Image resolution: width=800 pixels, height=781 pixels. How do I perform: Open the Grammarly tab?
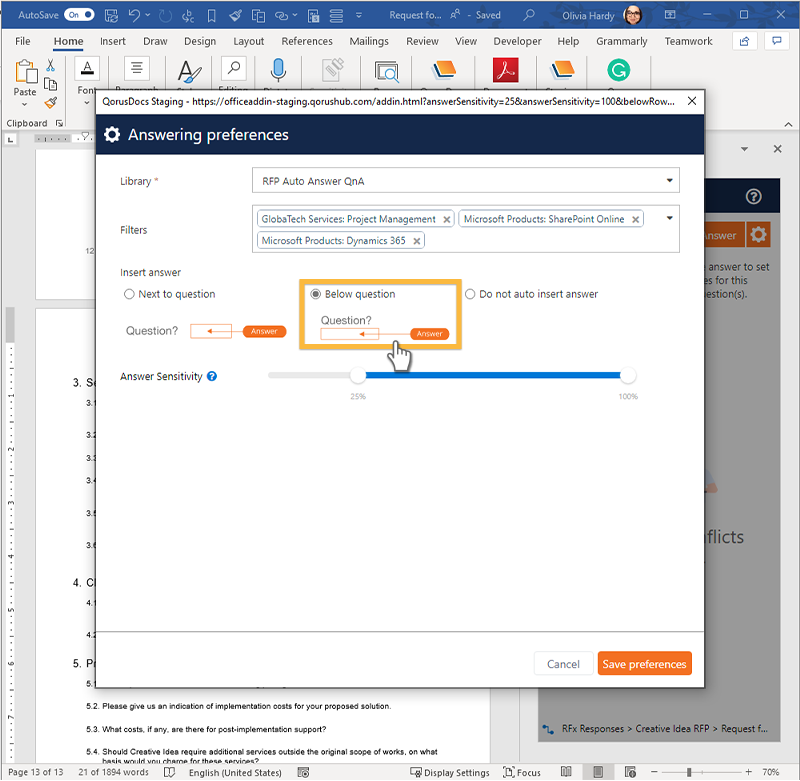pos(621,41)
